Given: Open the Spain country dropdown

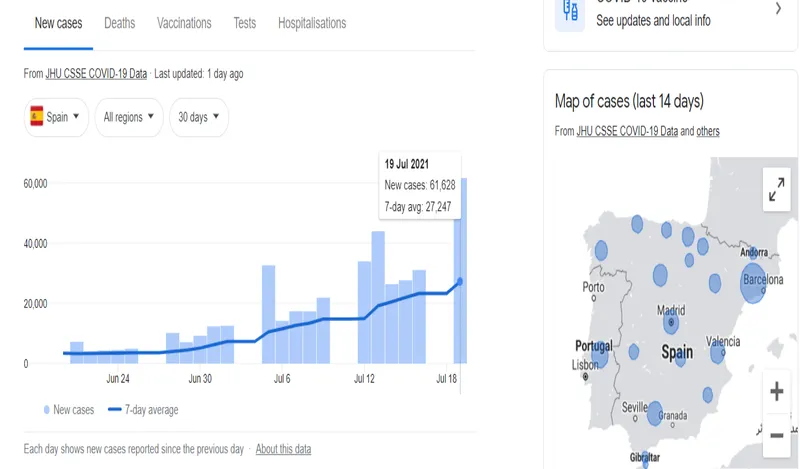Looking at the screenshot, I should [56, 117].
